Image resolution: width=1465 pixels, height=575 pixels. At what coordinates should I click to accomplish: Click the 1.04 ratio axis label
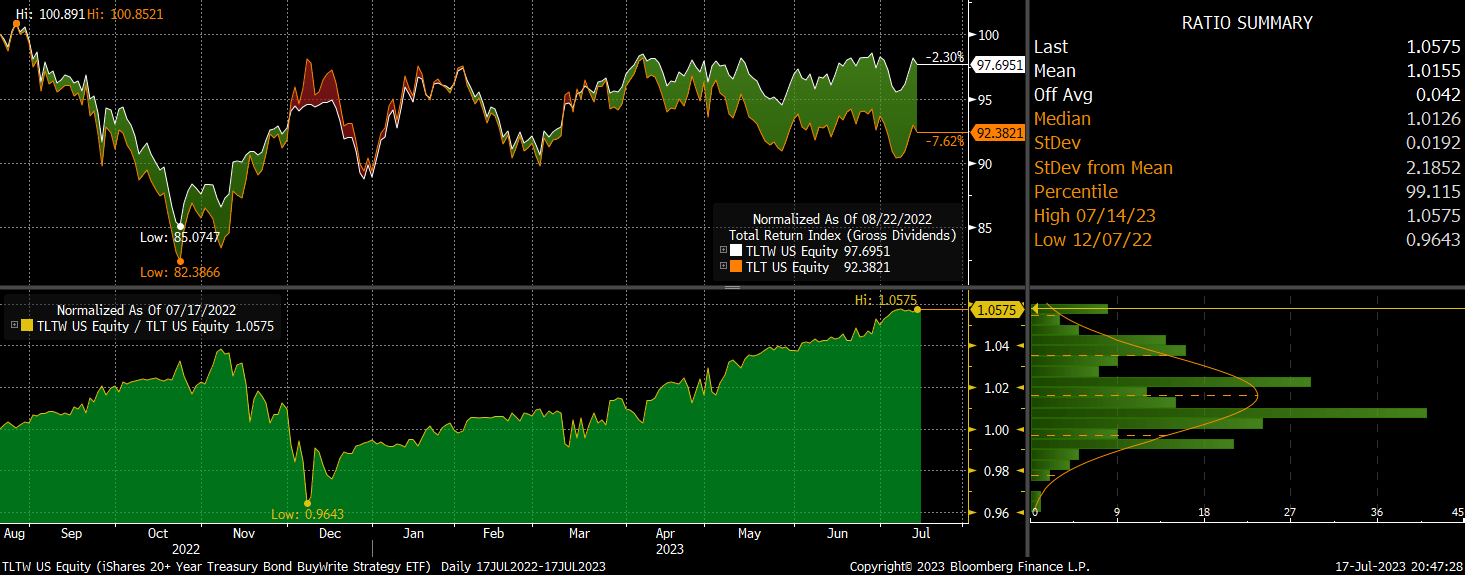click(998, 346)
